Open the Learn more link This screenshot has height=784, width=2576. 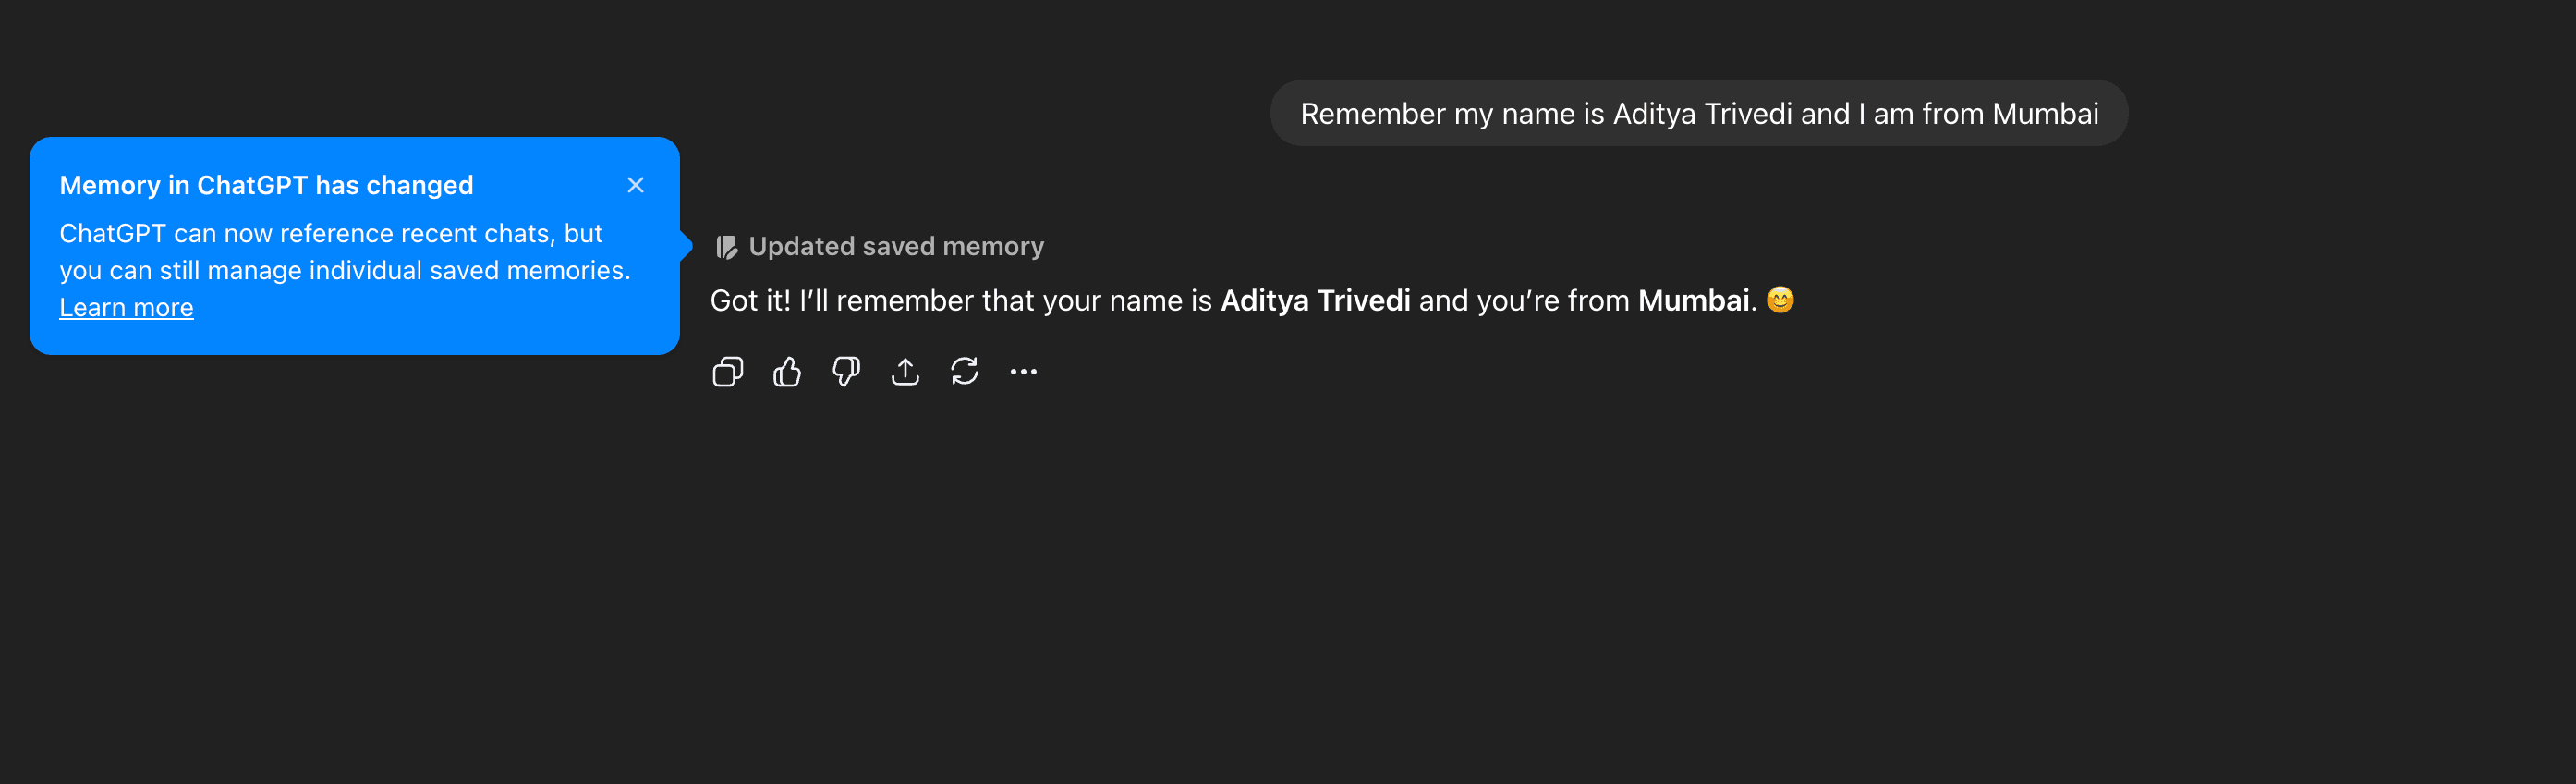[x=126, y=308]
